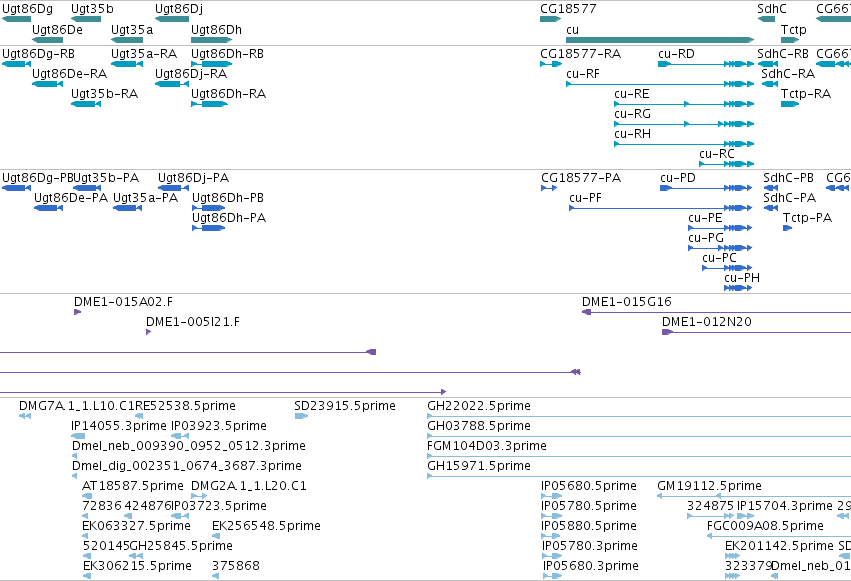Select the SdhC gene label
This screenshot has width=851, height=581.
(772, 9)
